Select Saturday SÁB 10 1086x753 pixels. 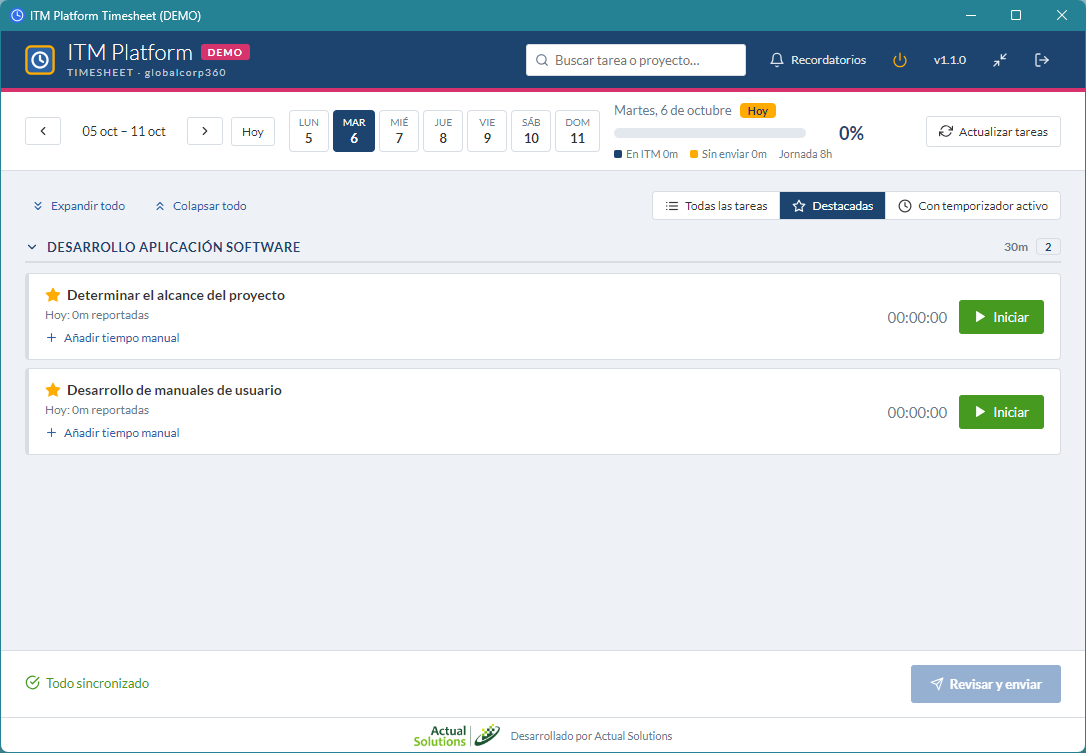tap(531, 131)
